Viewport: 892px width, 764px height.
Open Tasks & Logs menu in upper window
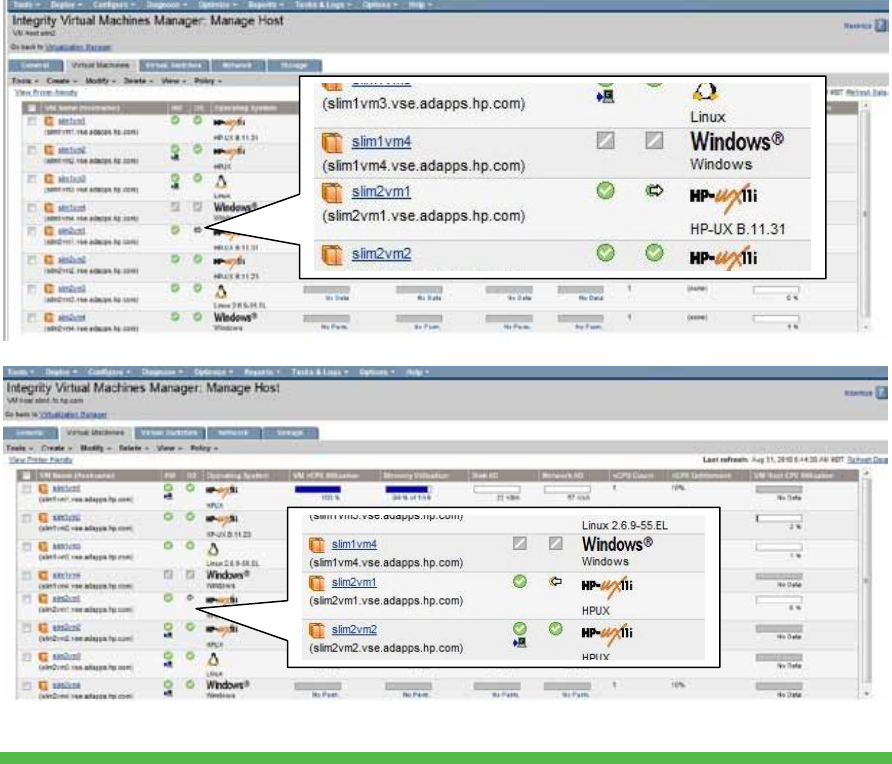[323, 5]
